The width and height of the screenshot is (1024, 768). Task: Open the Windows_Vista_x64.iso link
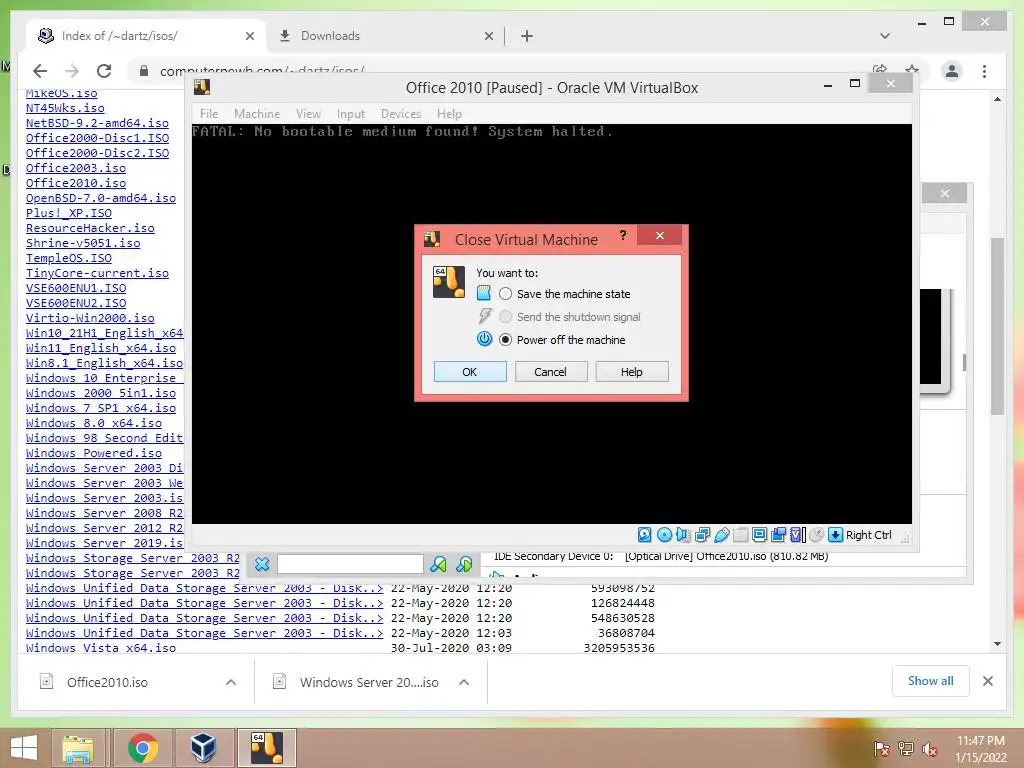click(101, 648)
